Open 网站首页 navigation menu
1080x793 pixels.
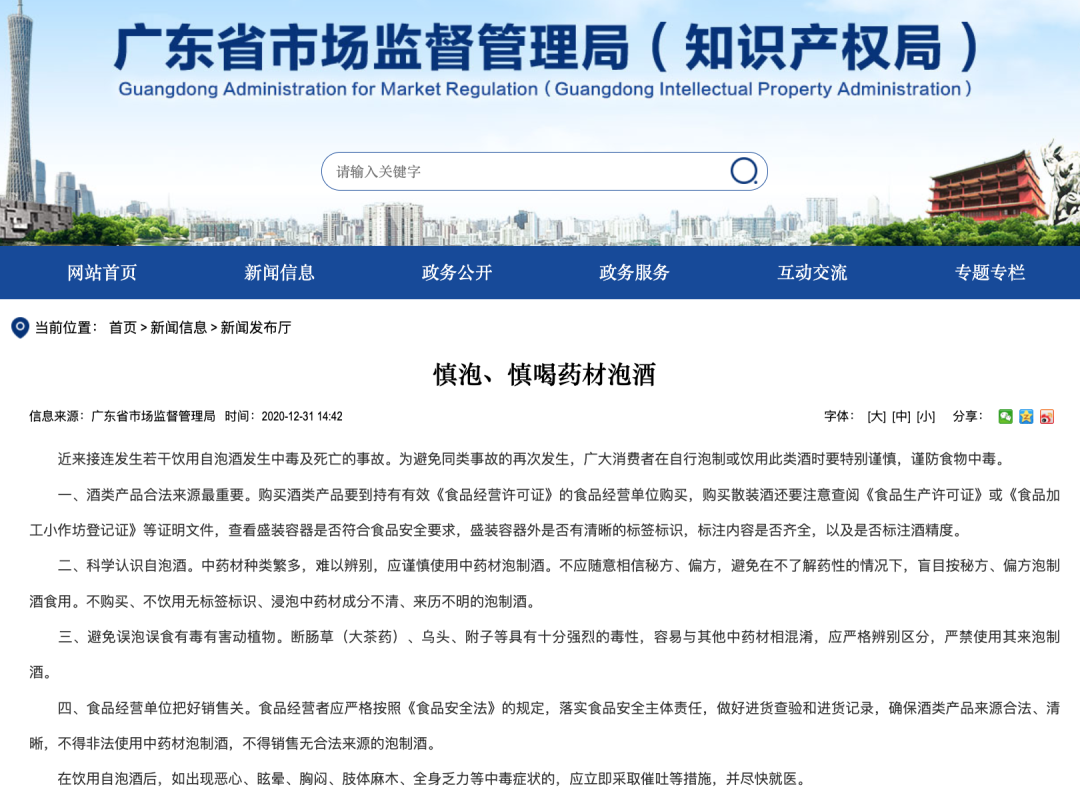click(x=102, y=273)
